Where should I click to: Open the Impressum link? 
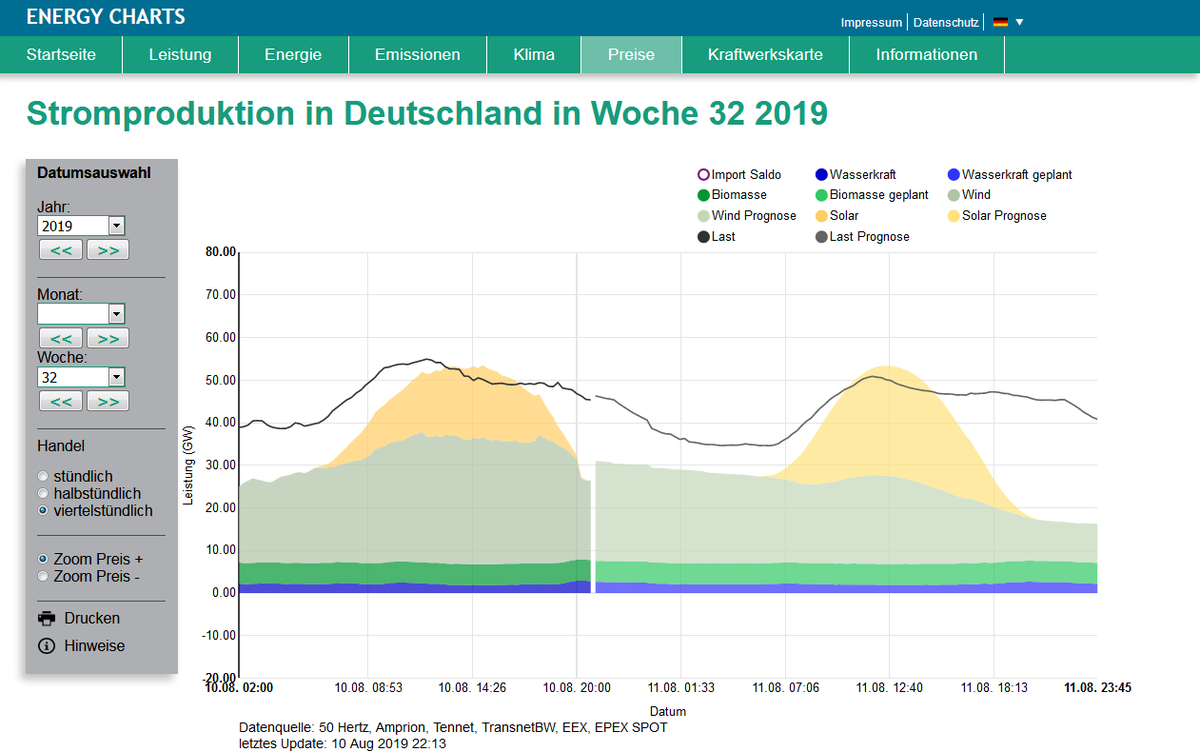click(871, 22)
